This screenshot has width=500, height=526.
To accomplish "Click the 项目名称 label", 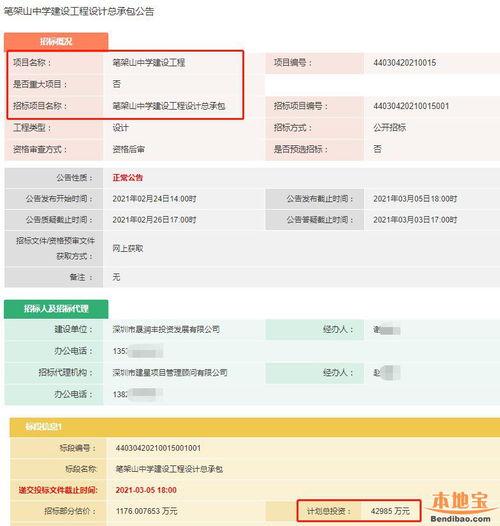I will (32, 63).
